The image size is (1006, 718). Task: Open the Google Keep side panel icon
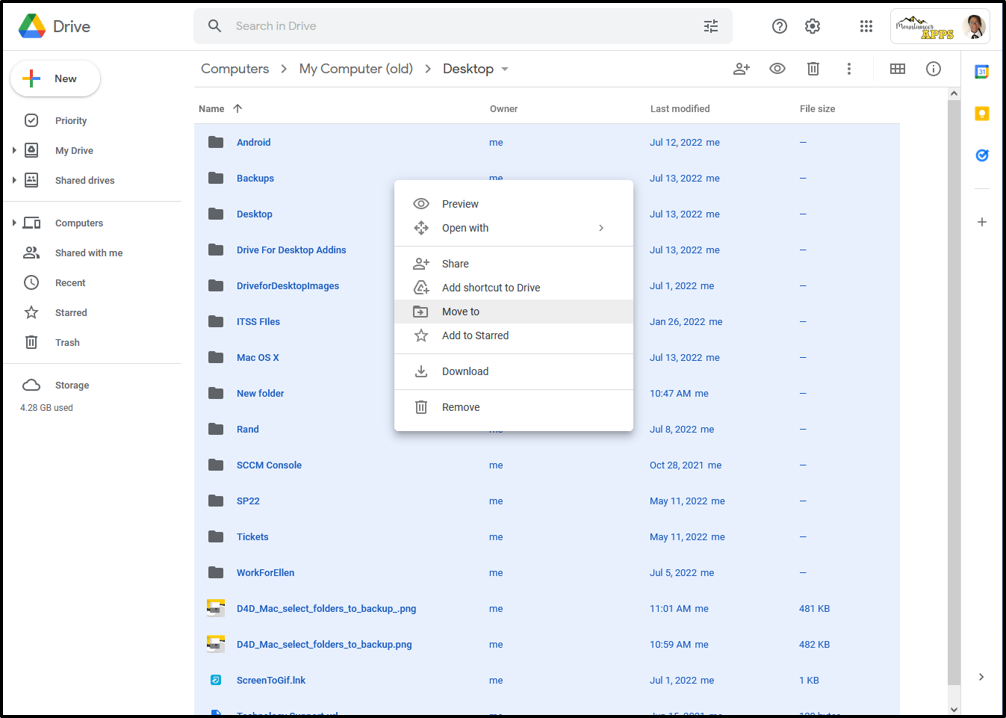[982, 113]
